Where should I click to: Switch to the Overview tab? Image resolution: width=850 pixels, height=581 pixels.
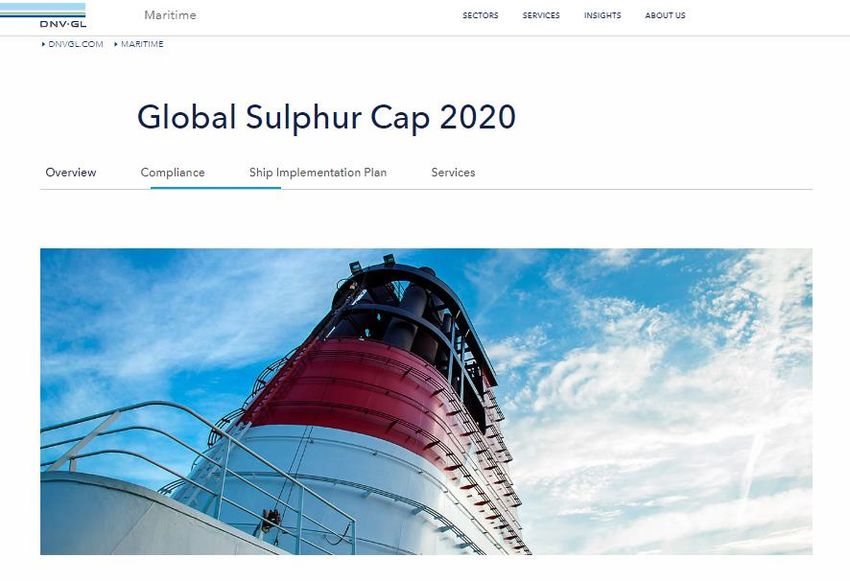[x=71, y=172]
